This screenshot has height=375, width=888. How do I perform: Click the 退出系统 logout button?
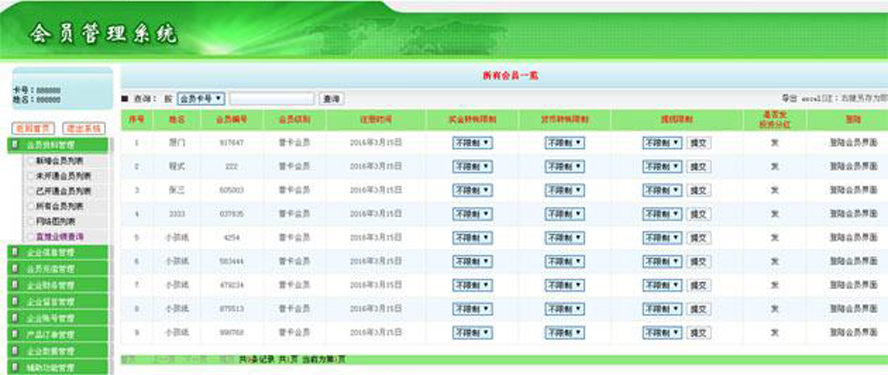click(83, 129)
